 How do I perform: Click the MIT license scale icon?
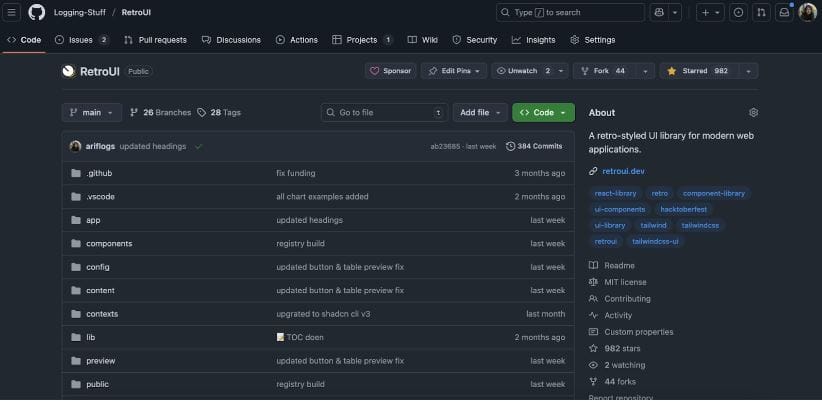[593, 283]
